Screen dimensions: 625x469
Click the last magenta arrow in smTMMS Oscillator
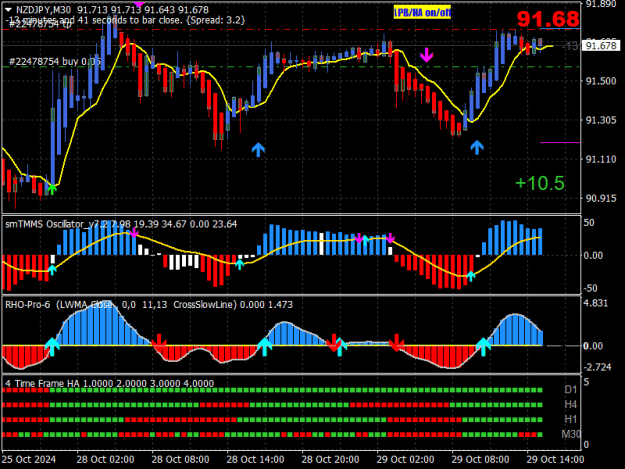tap(390, 238)
